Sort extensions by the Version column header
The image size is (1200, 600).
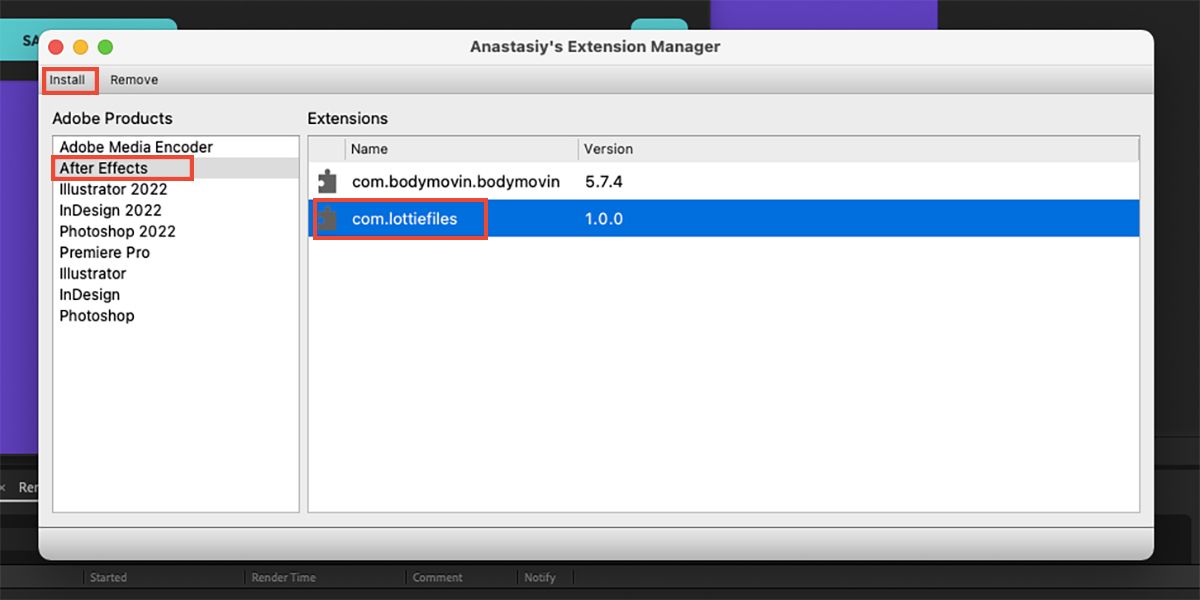pos(858,149)
